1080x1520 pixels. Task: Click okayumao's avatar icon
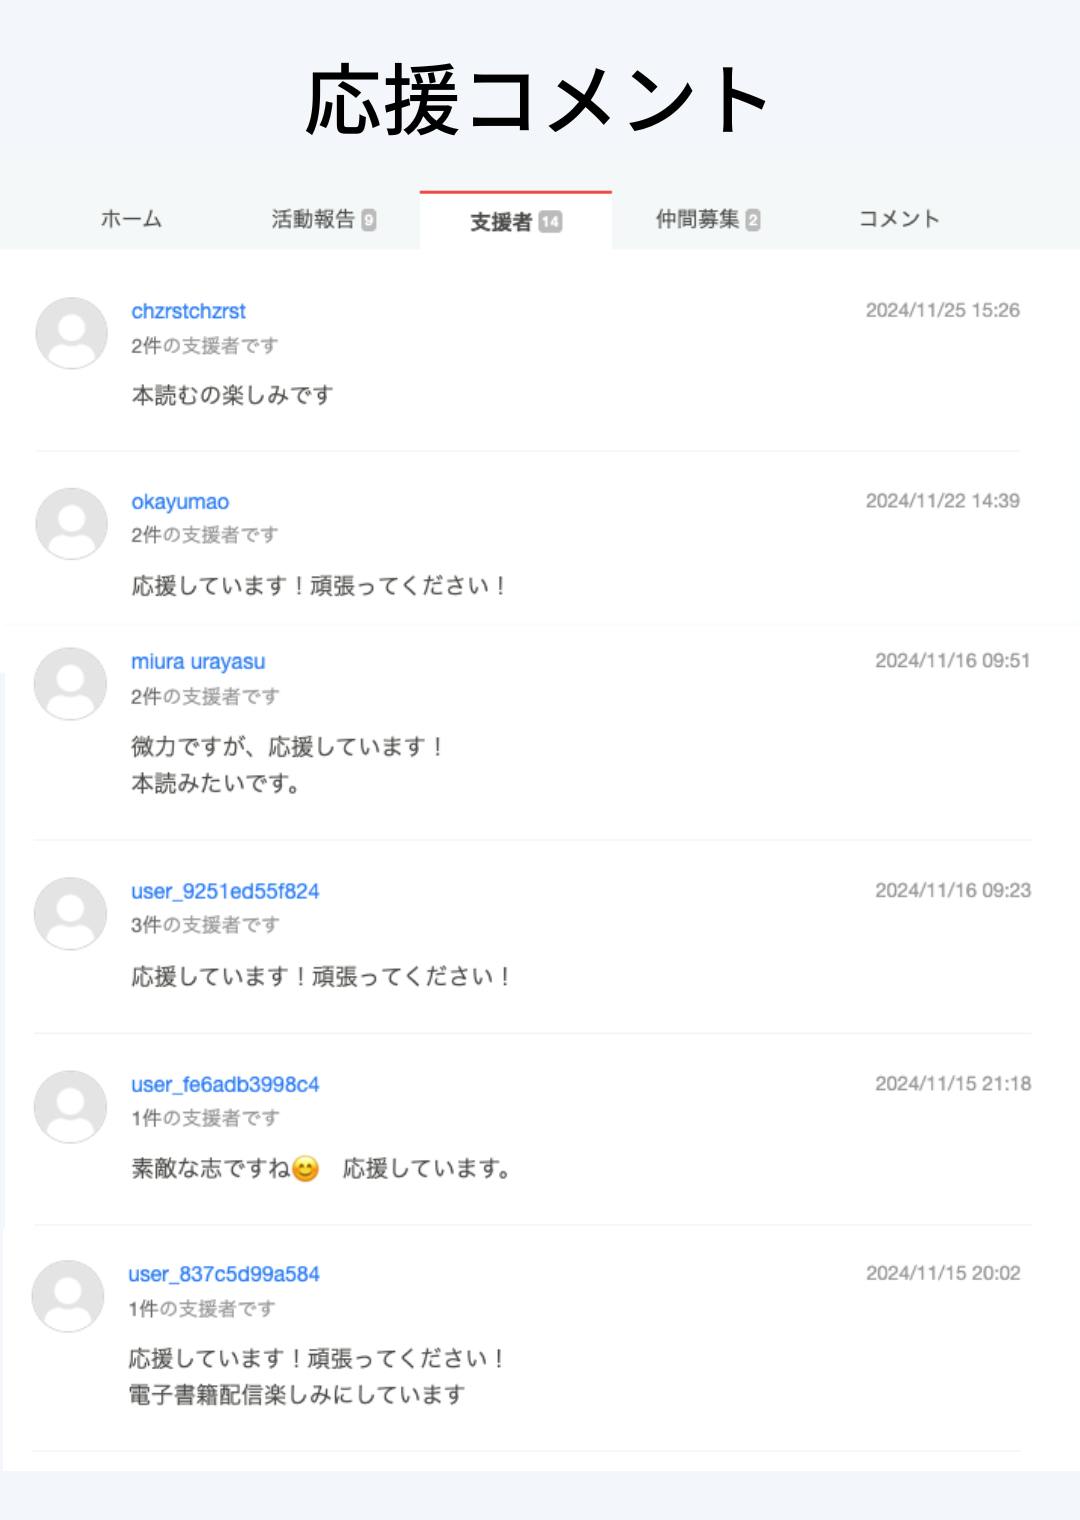[71, 523]
